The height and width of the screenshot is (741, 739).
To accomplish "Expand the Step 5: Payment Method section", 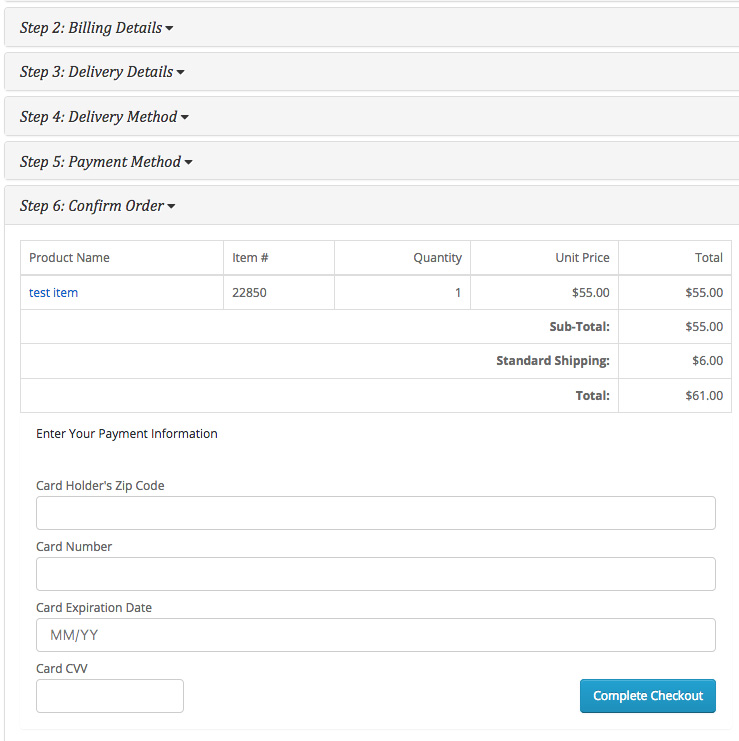I will click(x=106, y=162).
